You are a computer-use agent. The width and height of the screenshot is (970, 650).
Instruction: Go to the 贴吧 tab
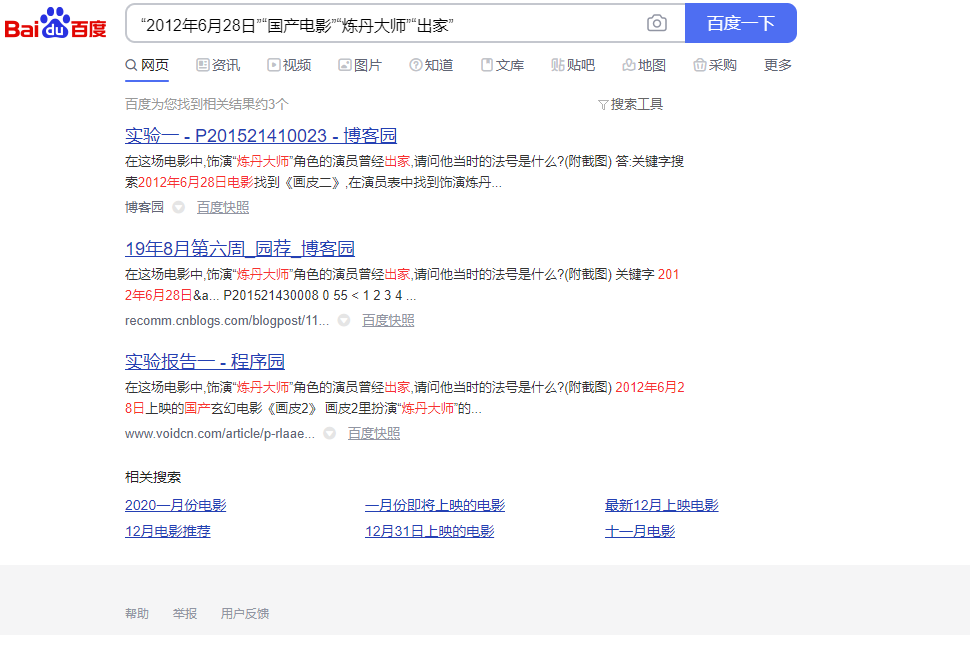click(573, 65)
